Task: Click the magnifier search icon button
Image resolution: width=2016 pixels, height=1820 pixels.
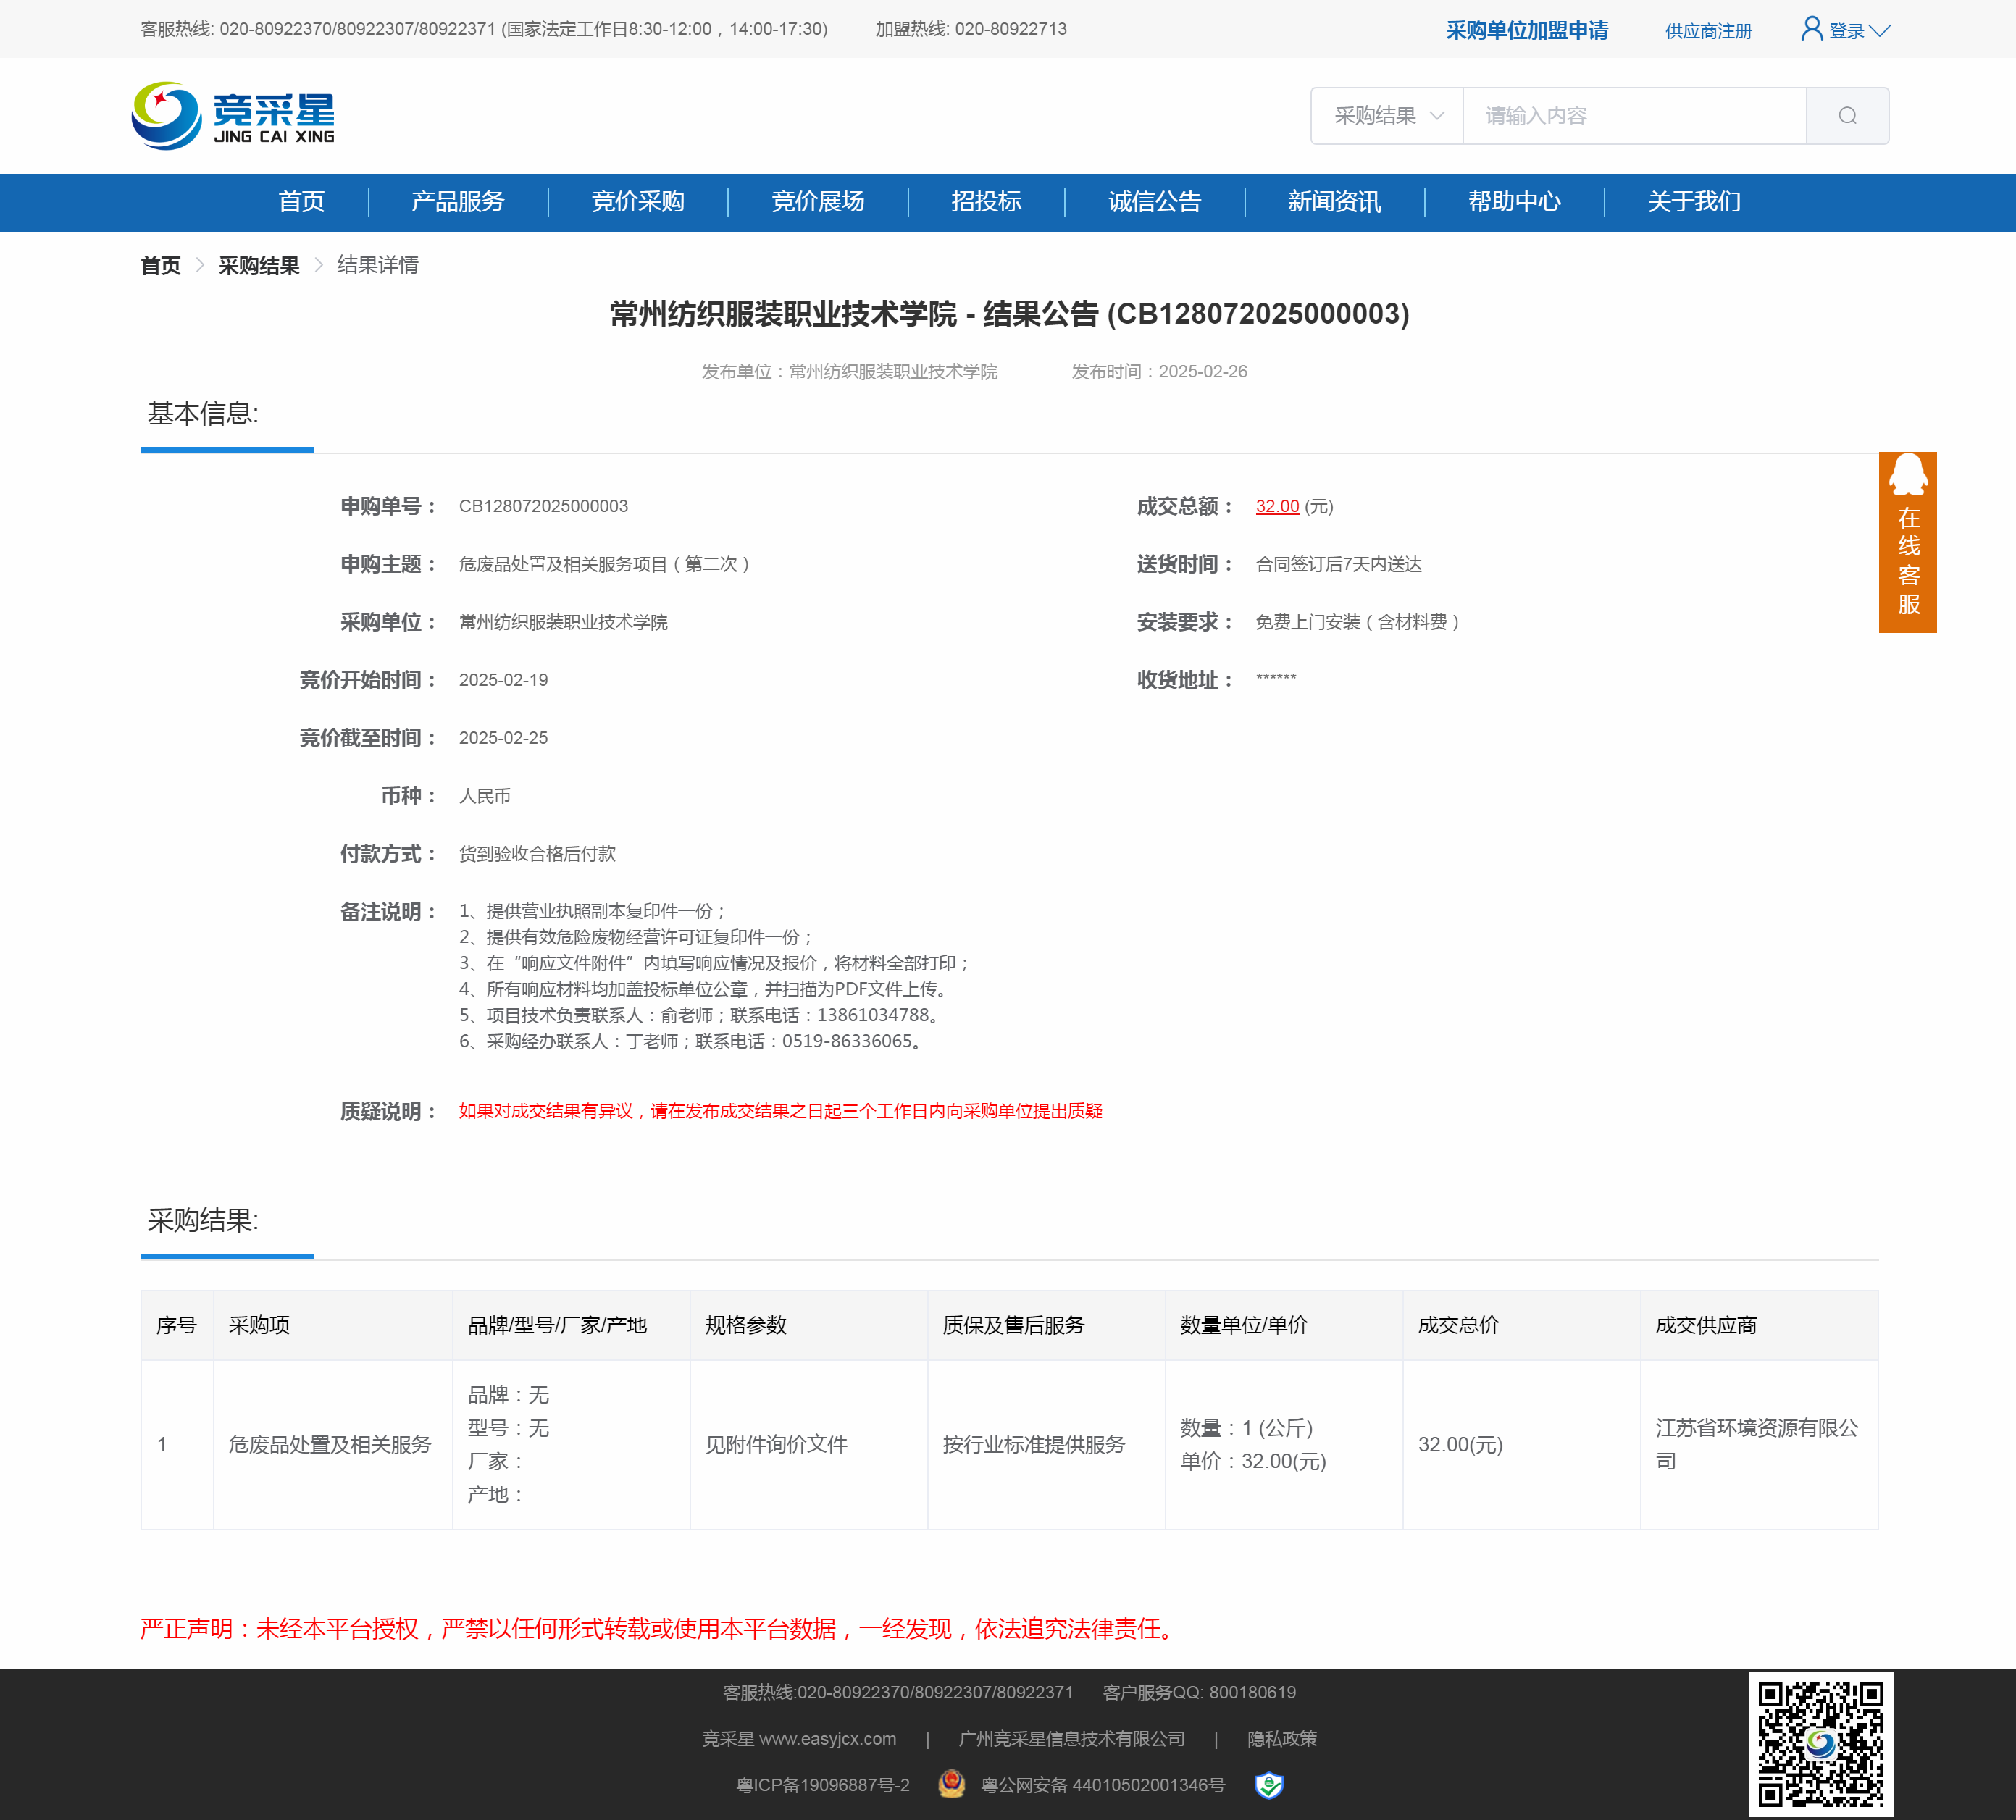Action: [x=1846, y=116]
